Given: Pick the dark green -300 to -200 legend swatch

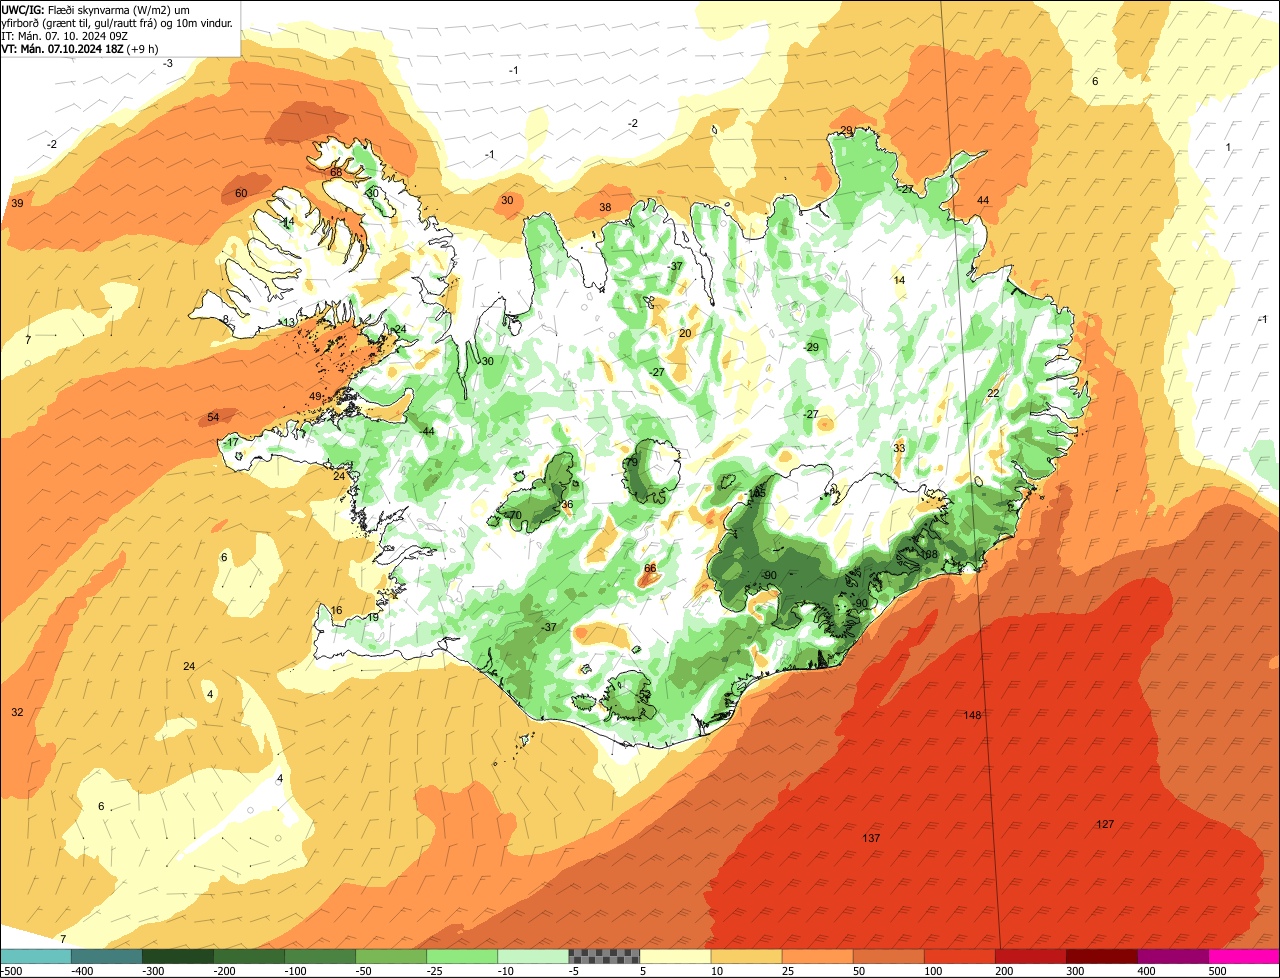Looking at the screenshot, I should (177, 956).
